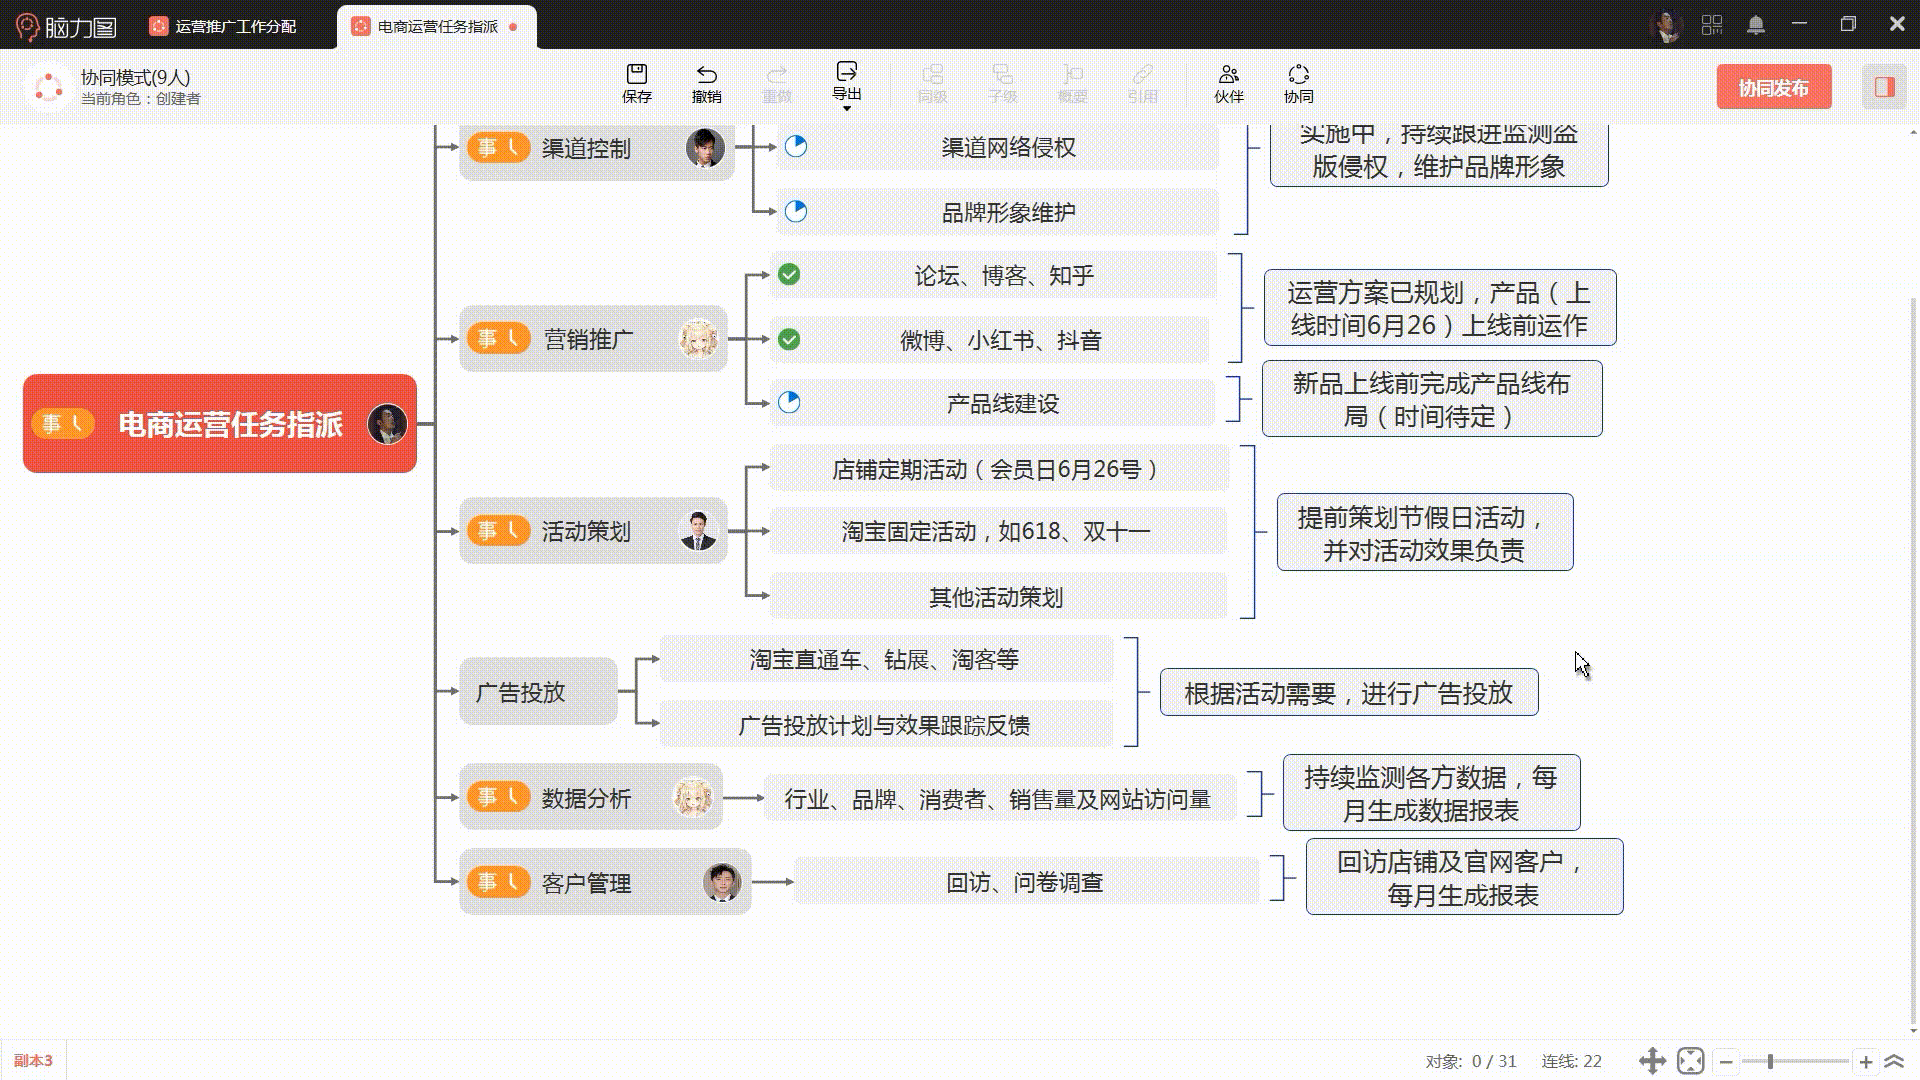1920x1080 pixels.
Task: Click the 协同发布 button
Action: pyautogui.click(x=1774, y=87)
